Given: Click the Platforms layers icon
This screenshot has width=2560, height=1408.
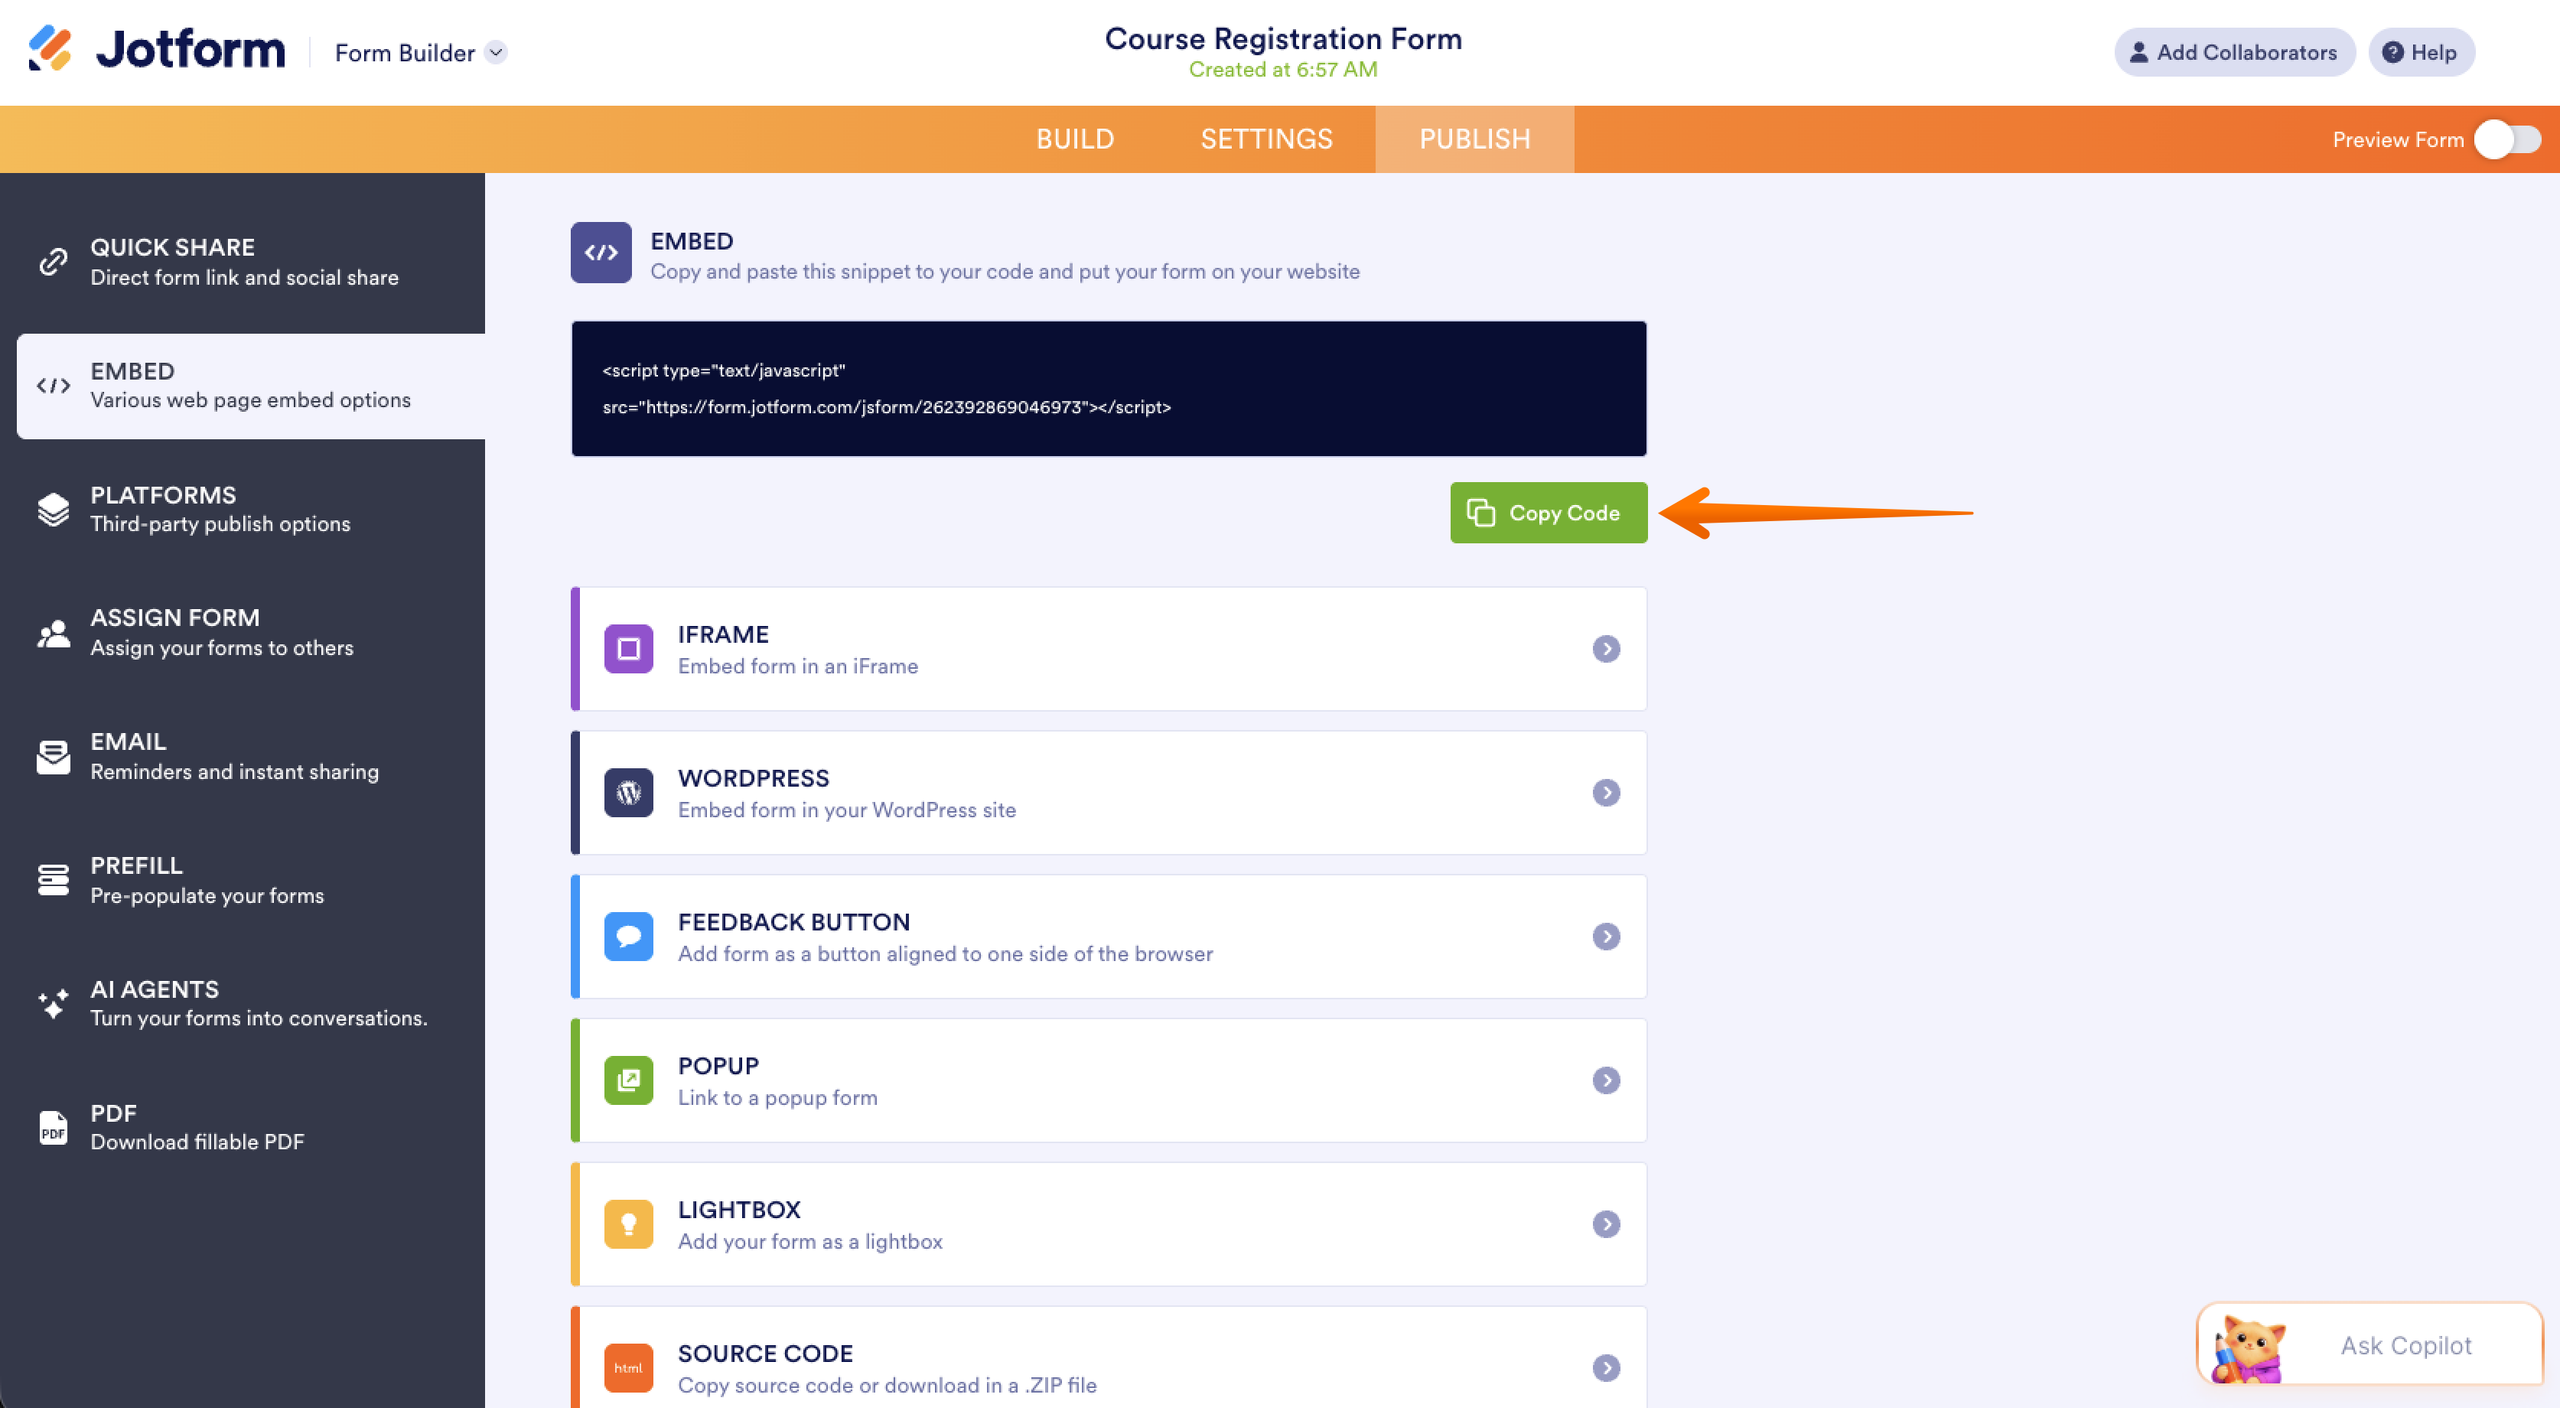Looking at the screenshot, I should tap(53, 510).
